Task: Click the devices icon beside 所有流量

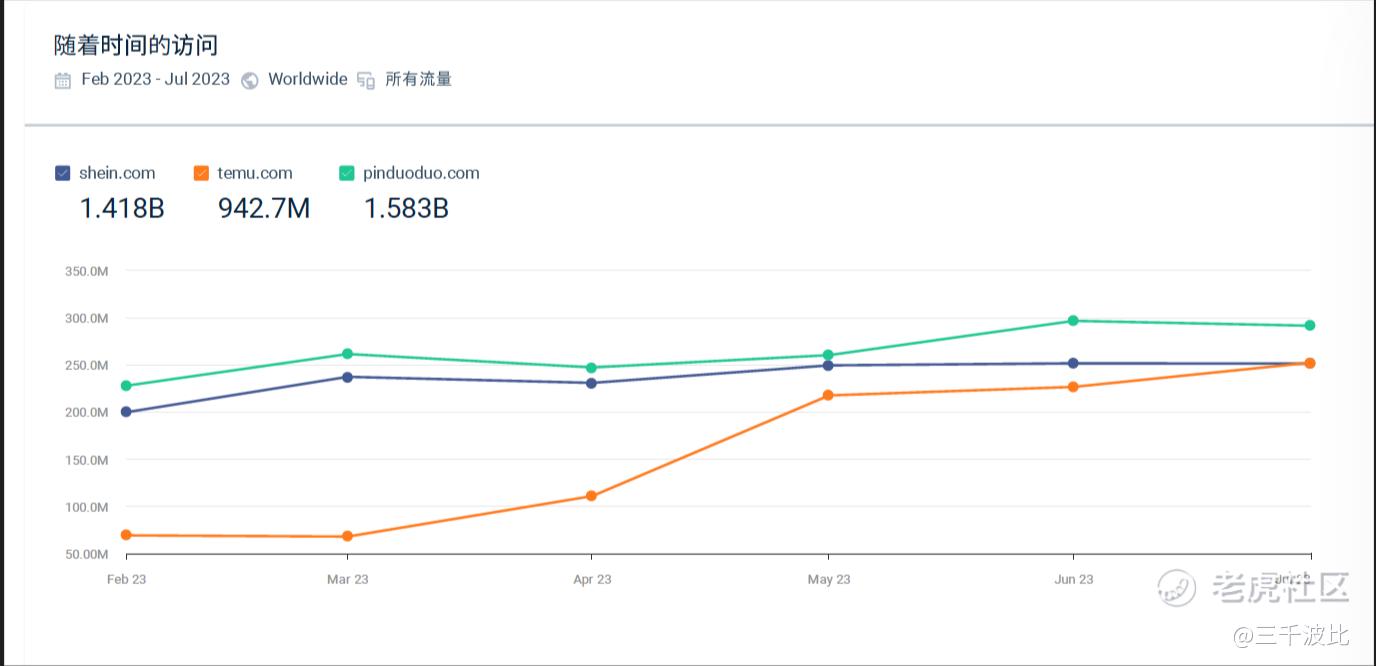Action: (366, 80)
